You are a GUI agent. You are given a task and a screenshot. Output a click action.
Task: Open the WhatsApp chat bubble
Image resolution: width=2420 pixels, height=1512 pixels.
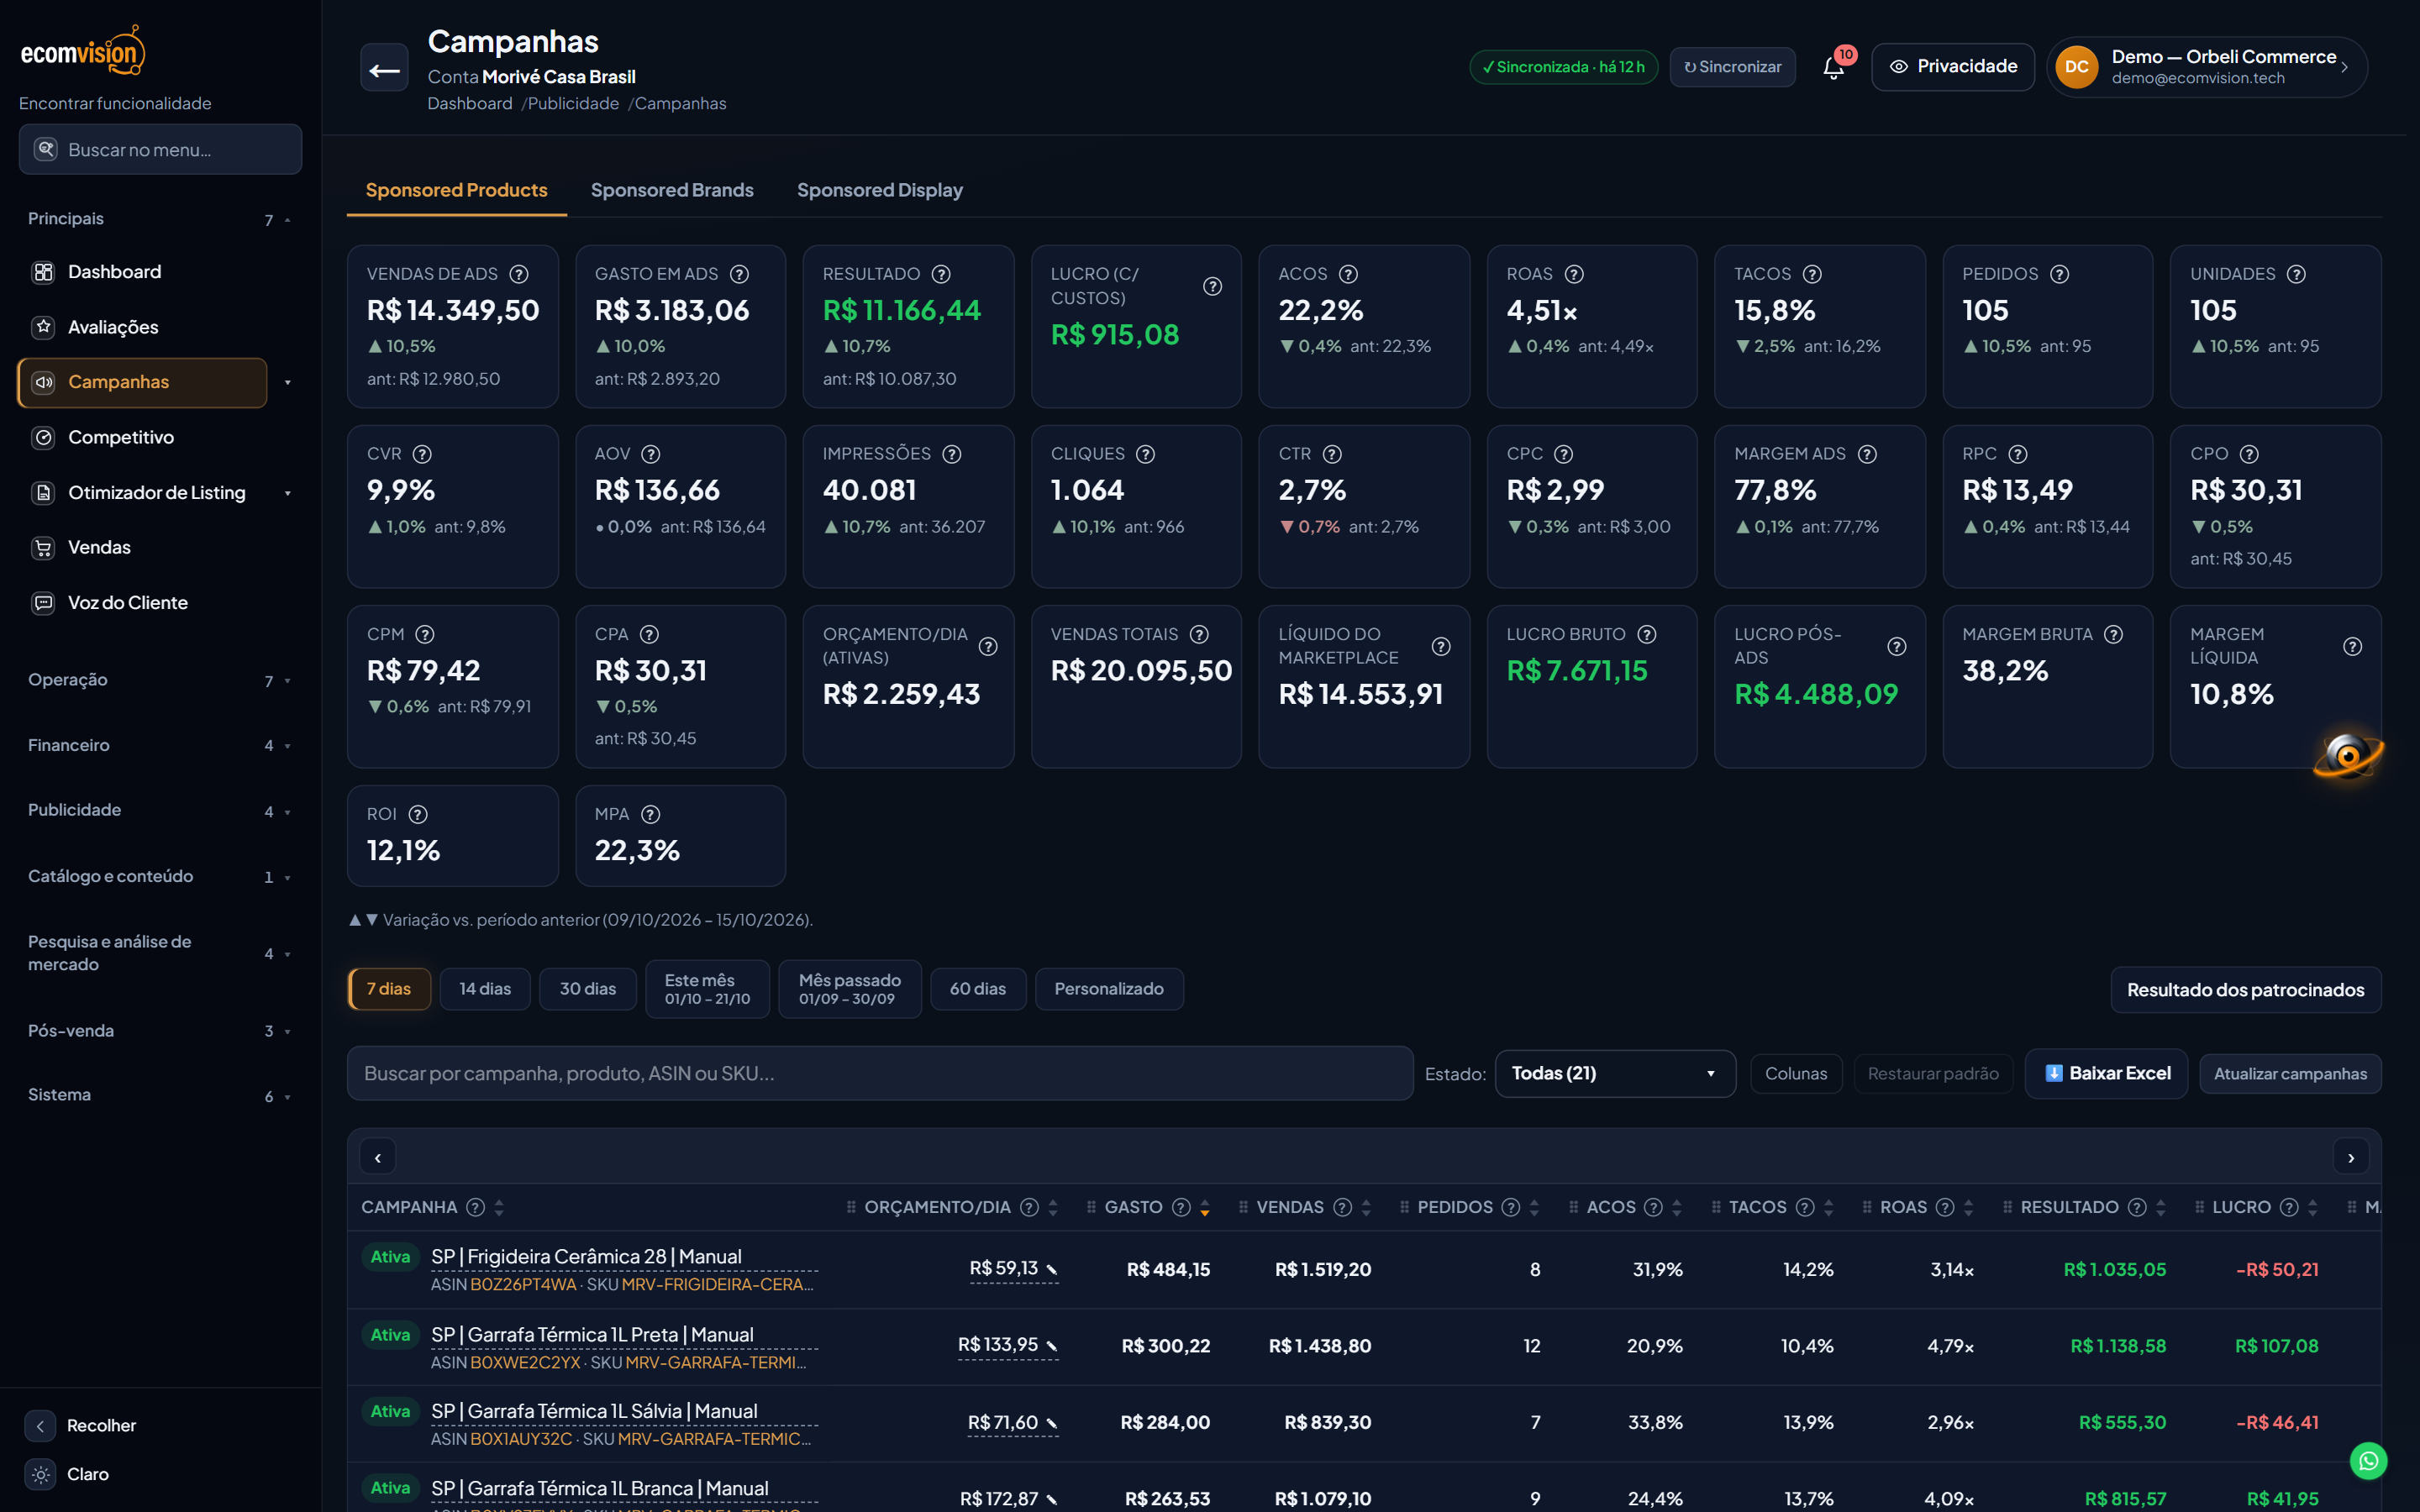point(2368,1461)
